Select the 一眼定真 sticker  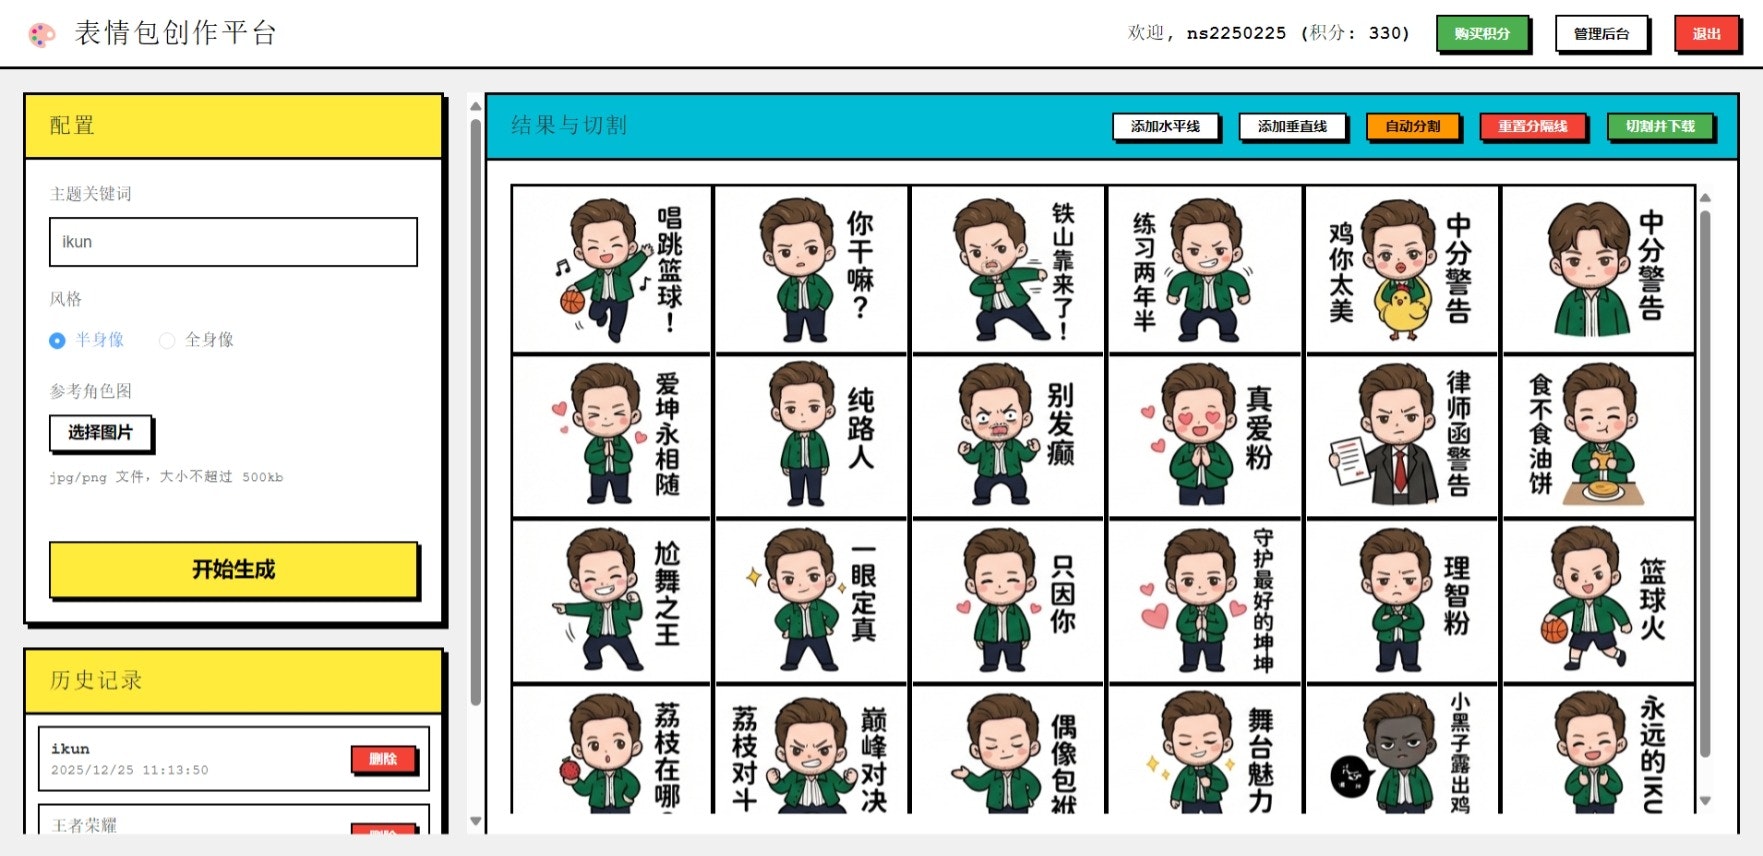click(x=811, y=601)
